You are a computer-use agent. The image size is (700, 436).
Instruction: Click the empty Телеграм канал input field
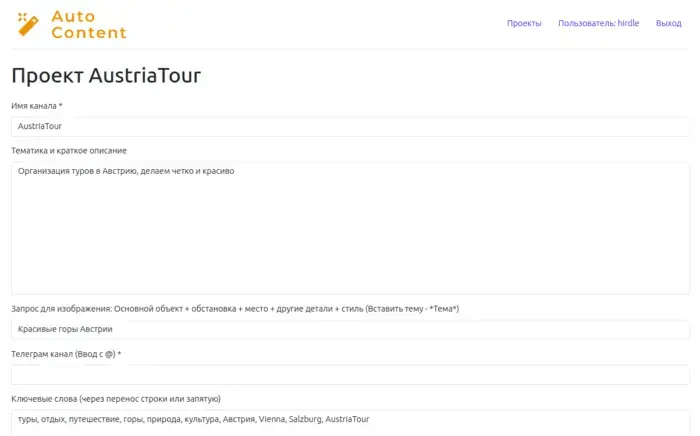350,375
